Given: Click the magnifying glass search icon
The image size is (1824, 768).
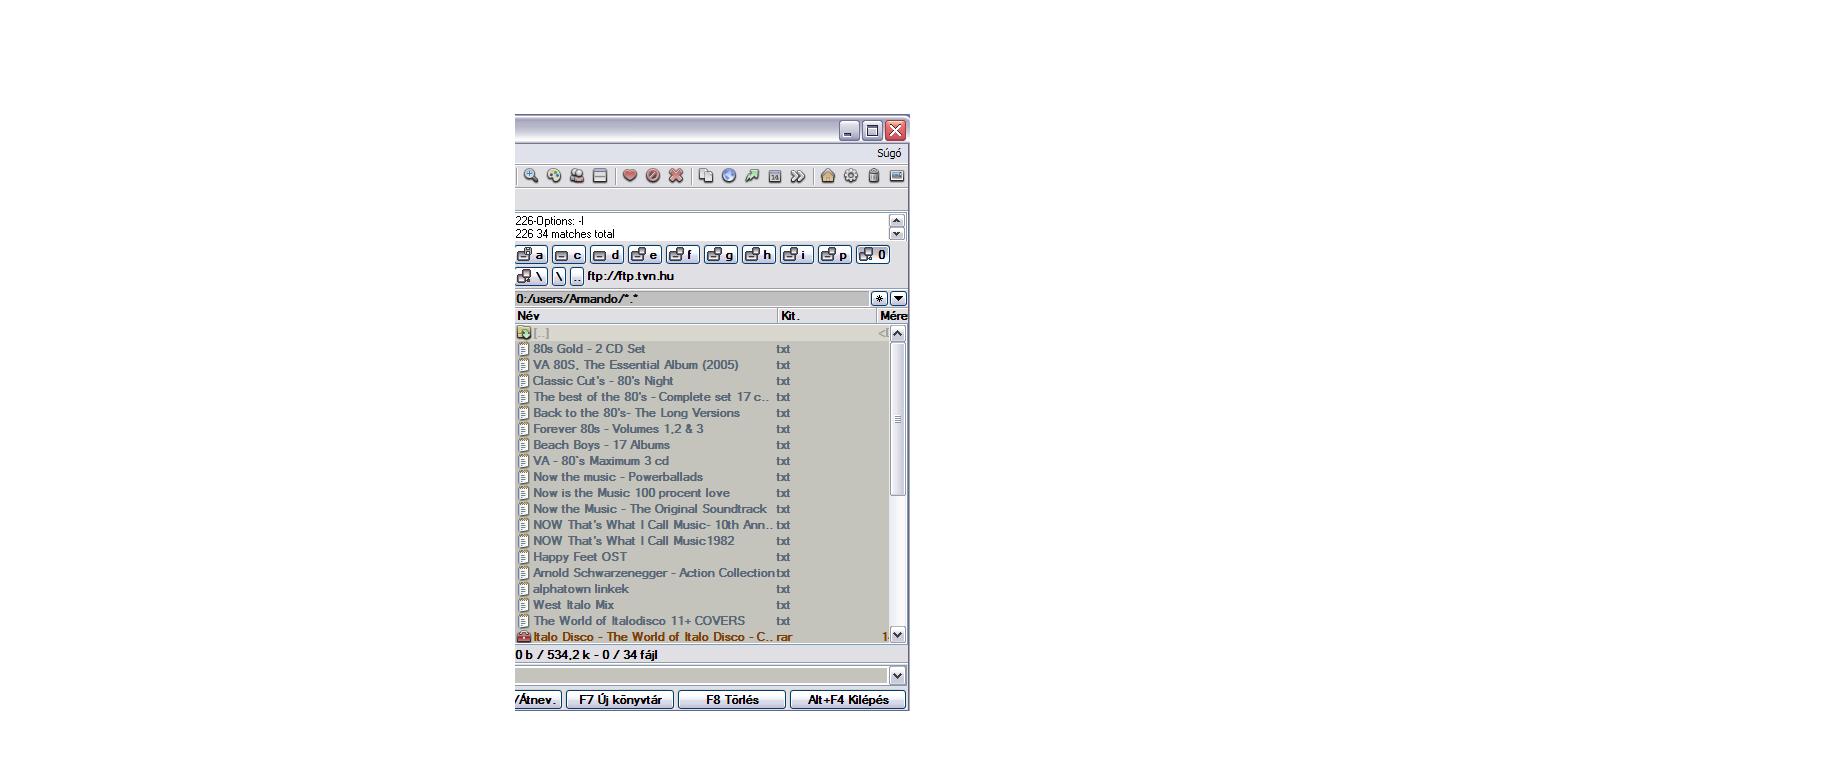Looking at the screenshot, I should coord(531,176).
